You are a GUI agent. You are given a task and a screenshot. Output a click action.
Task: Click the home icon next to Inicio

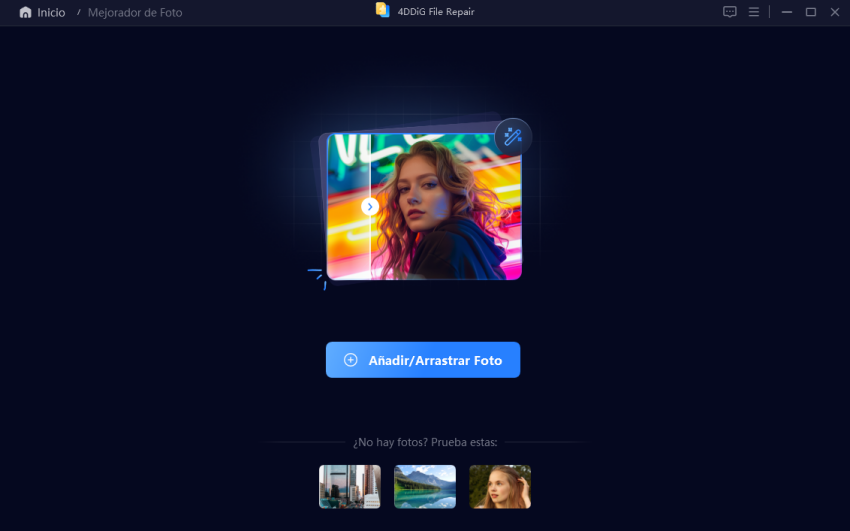[x=25, y=12]
